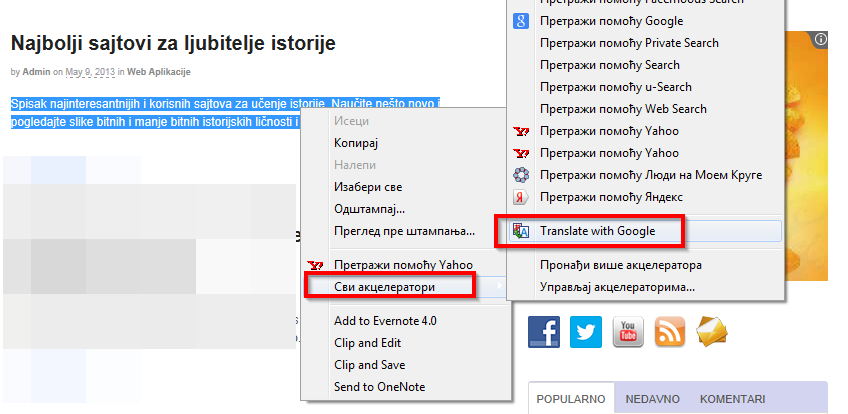Open the Twitter social icon
This screenshot has height=414, width=848.
click(586, 332)
